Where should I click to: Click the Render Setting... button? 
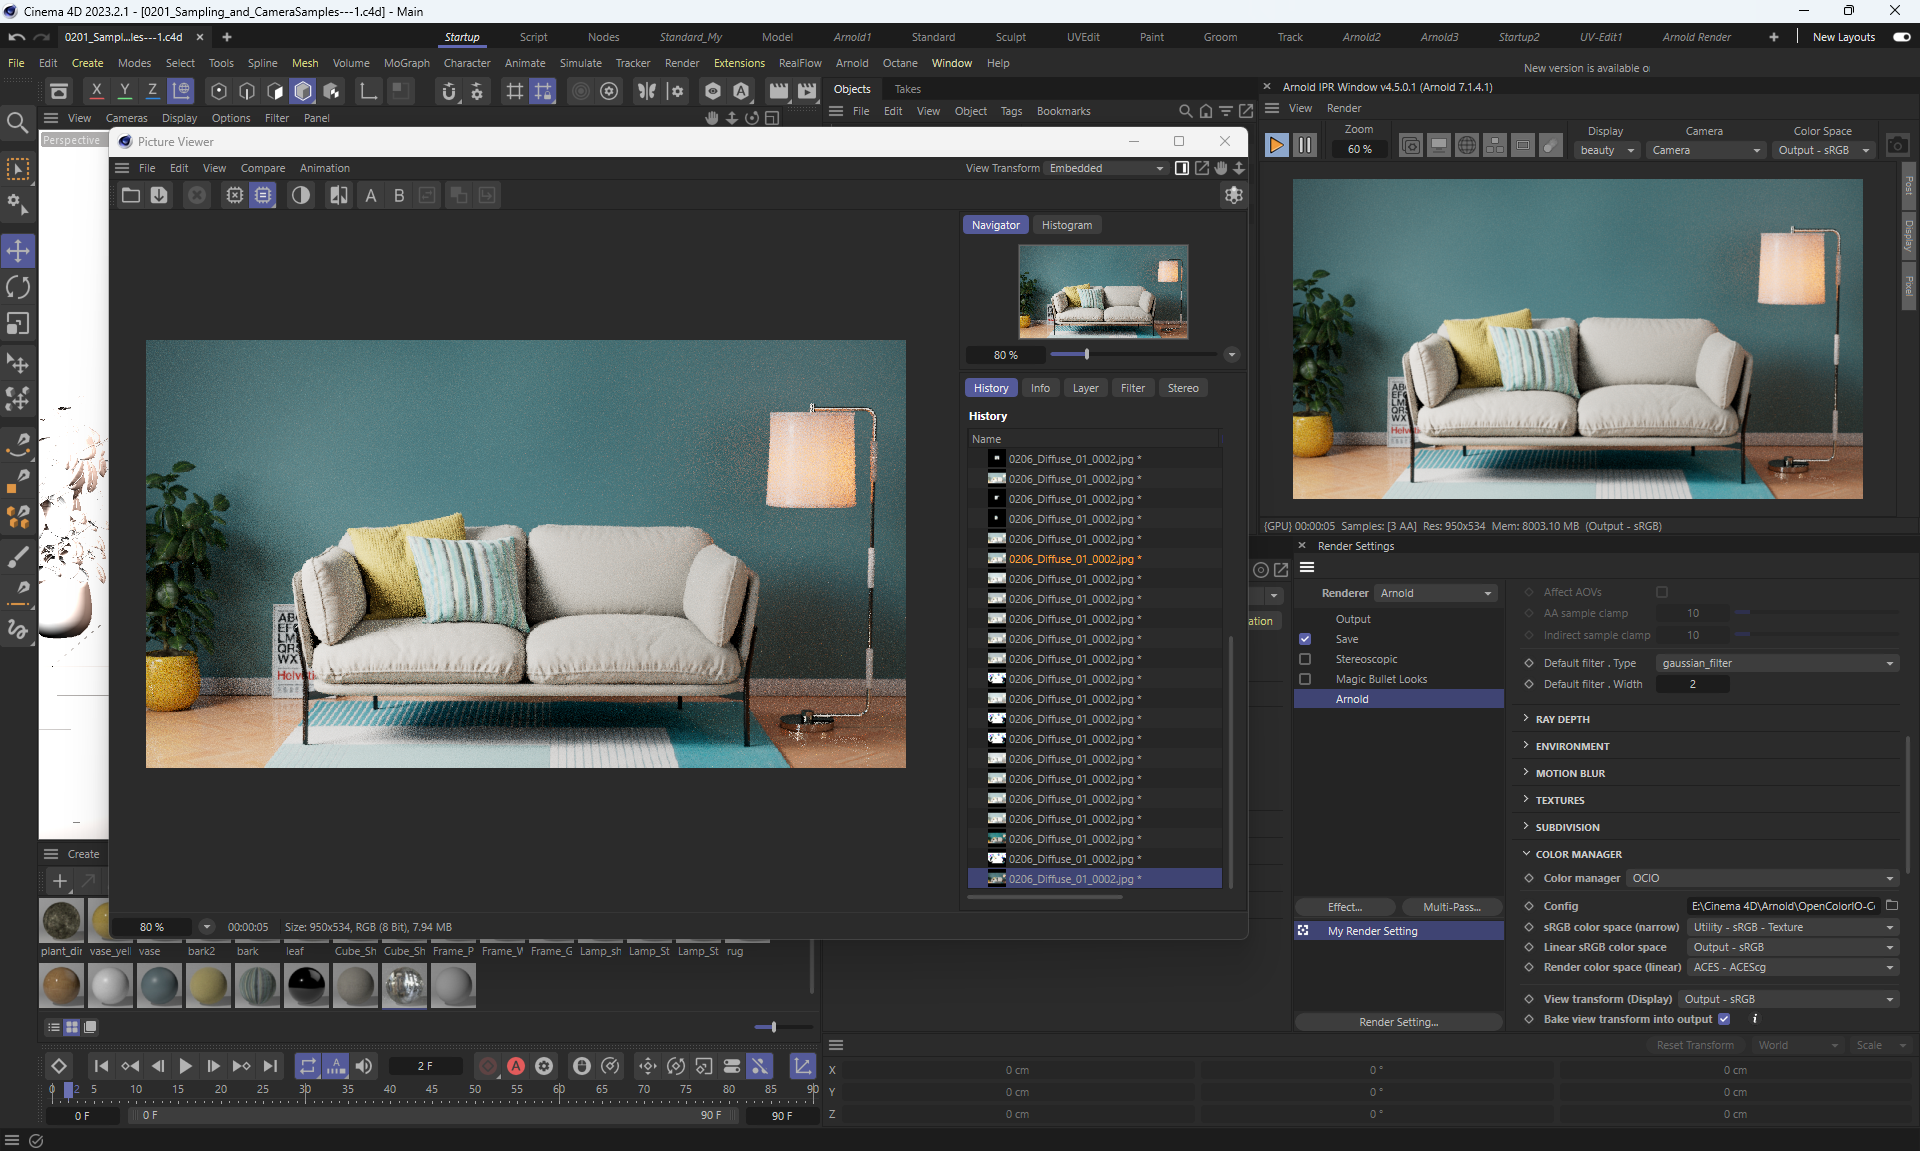(x=1398, y=1022)
